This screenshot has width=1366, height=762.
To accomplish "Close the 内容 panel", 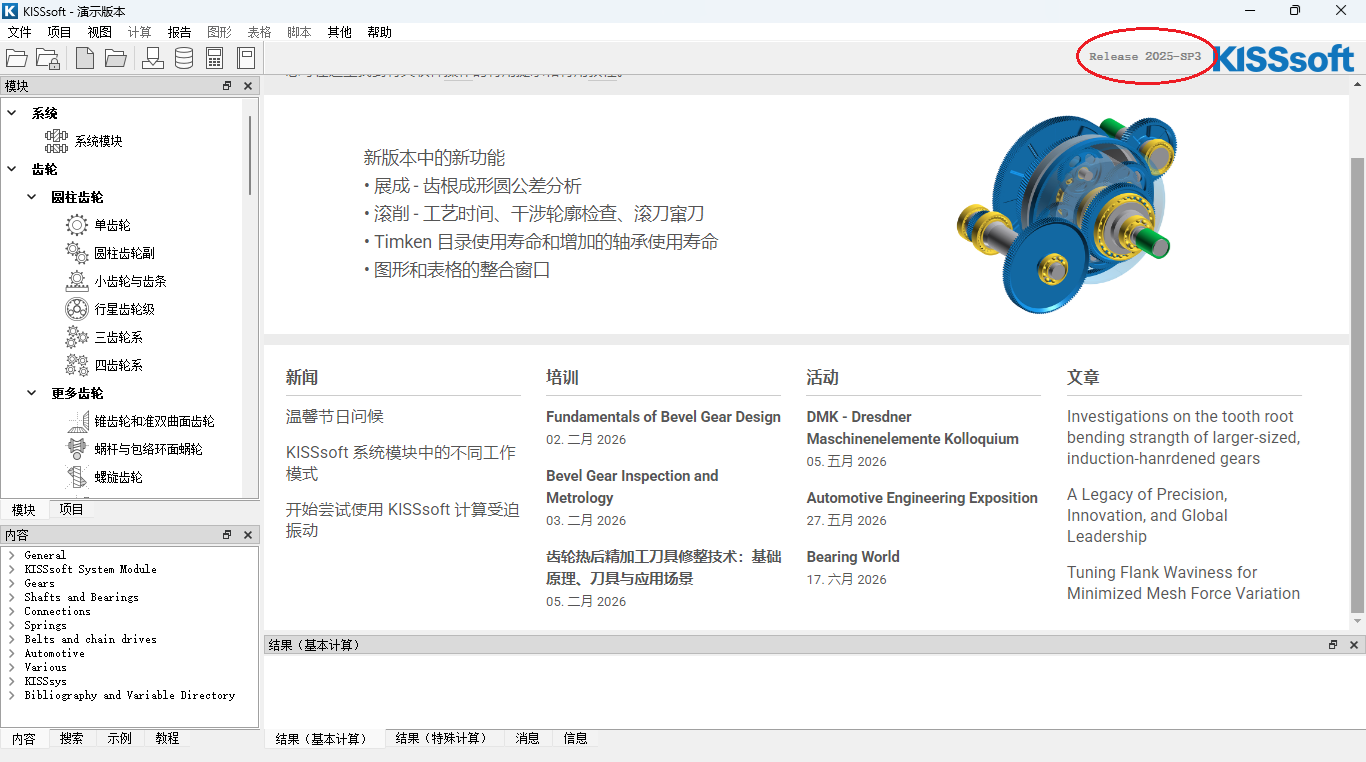I will coord(248,535).
